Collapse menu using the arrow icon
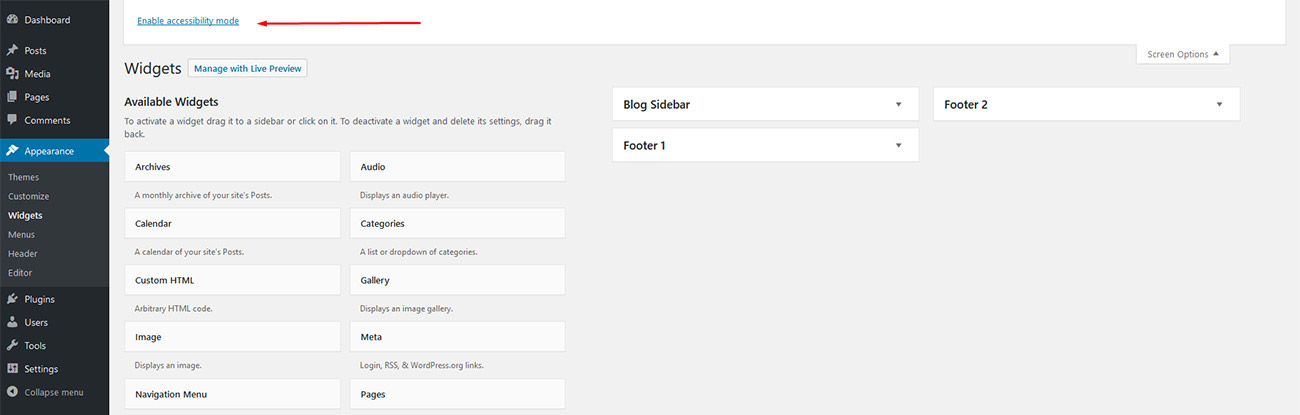Image resolution: width=1300 pixels, height=415 pixels. (x=12, y=392)
